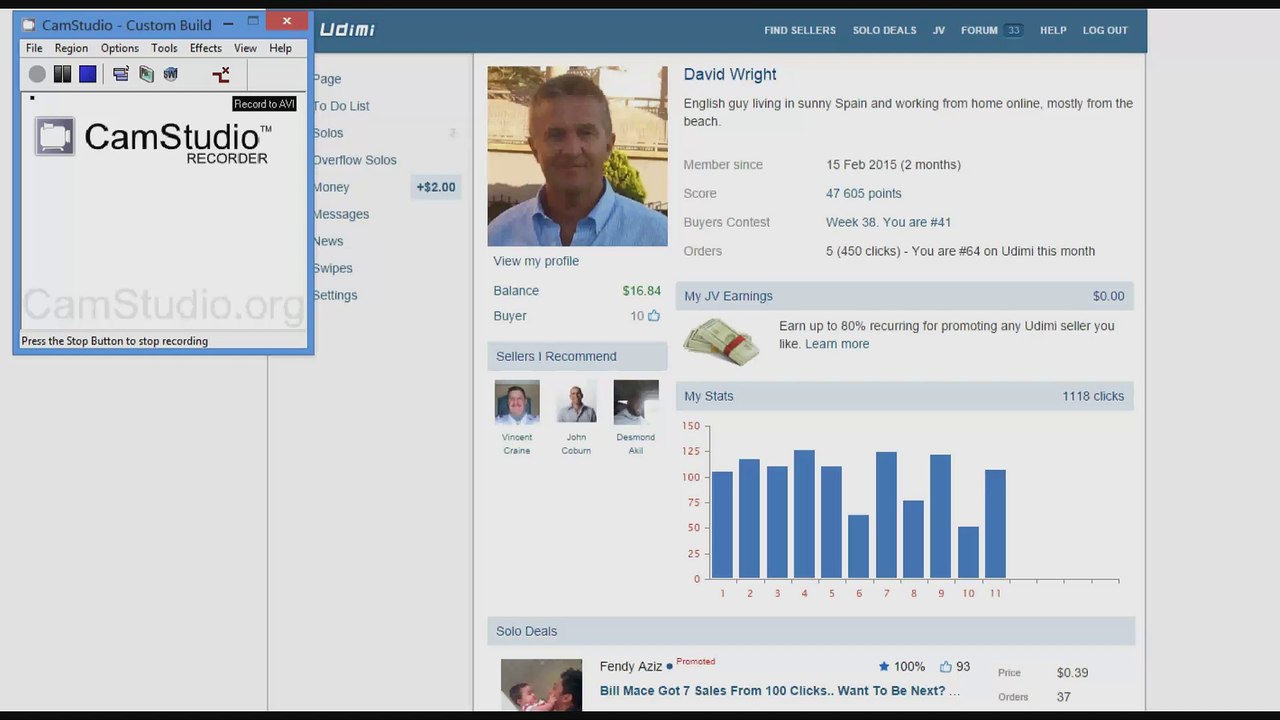The height and width of the screenshot is (720, 1280).
Task: Open Money in the sidebar
Action: tap(331, 187)
